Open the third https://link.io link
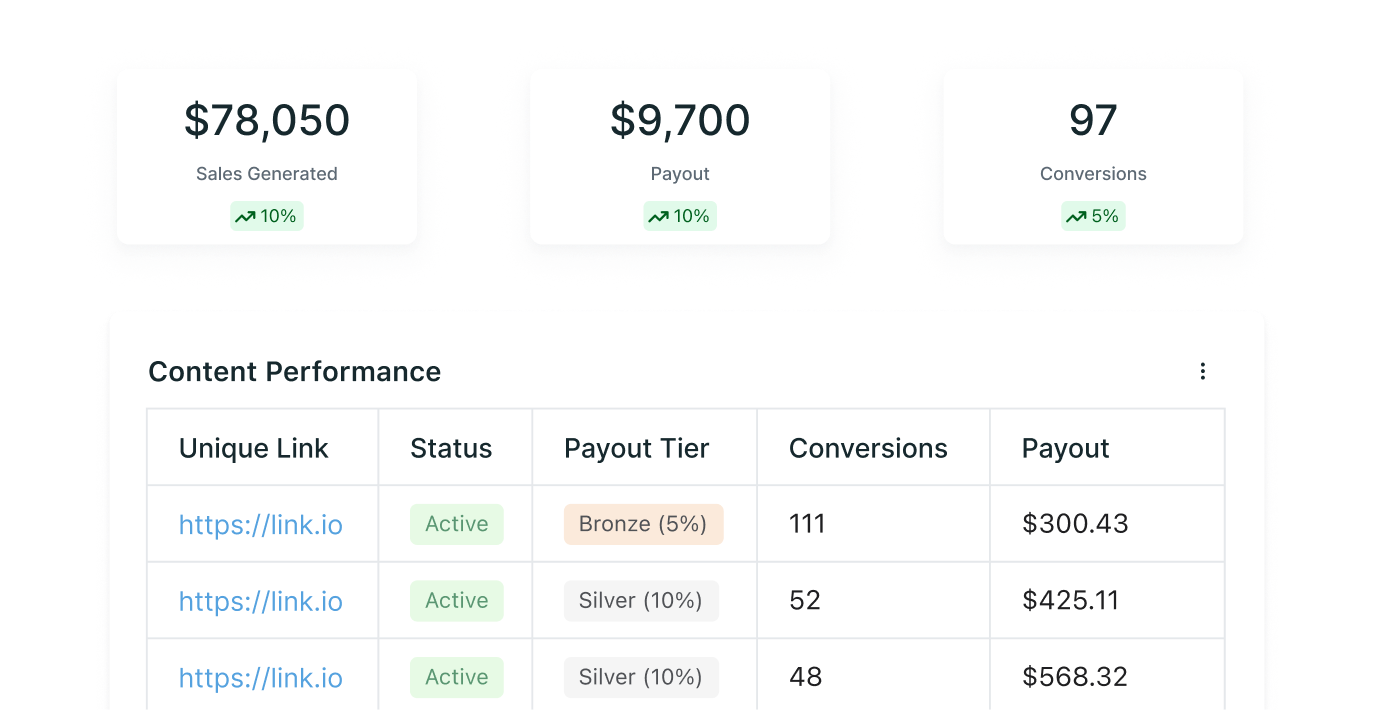The width and height of the screenshot is (1374, 710). pyautogui.click(x=260, y=678)
